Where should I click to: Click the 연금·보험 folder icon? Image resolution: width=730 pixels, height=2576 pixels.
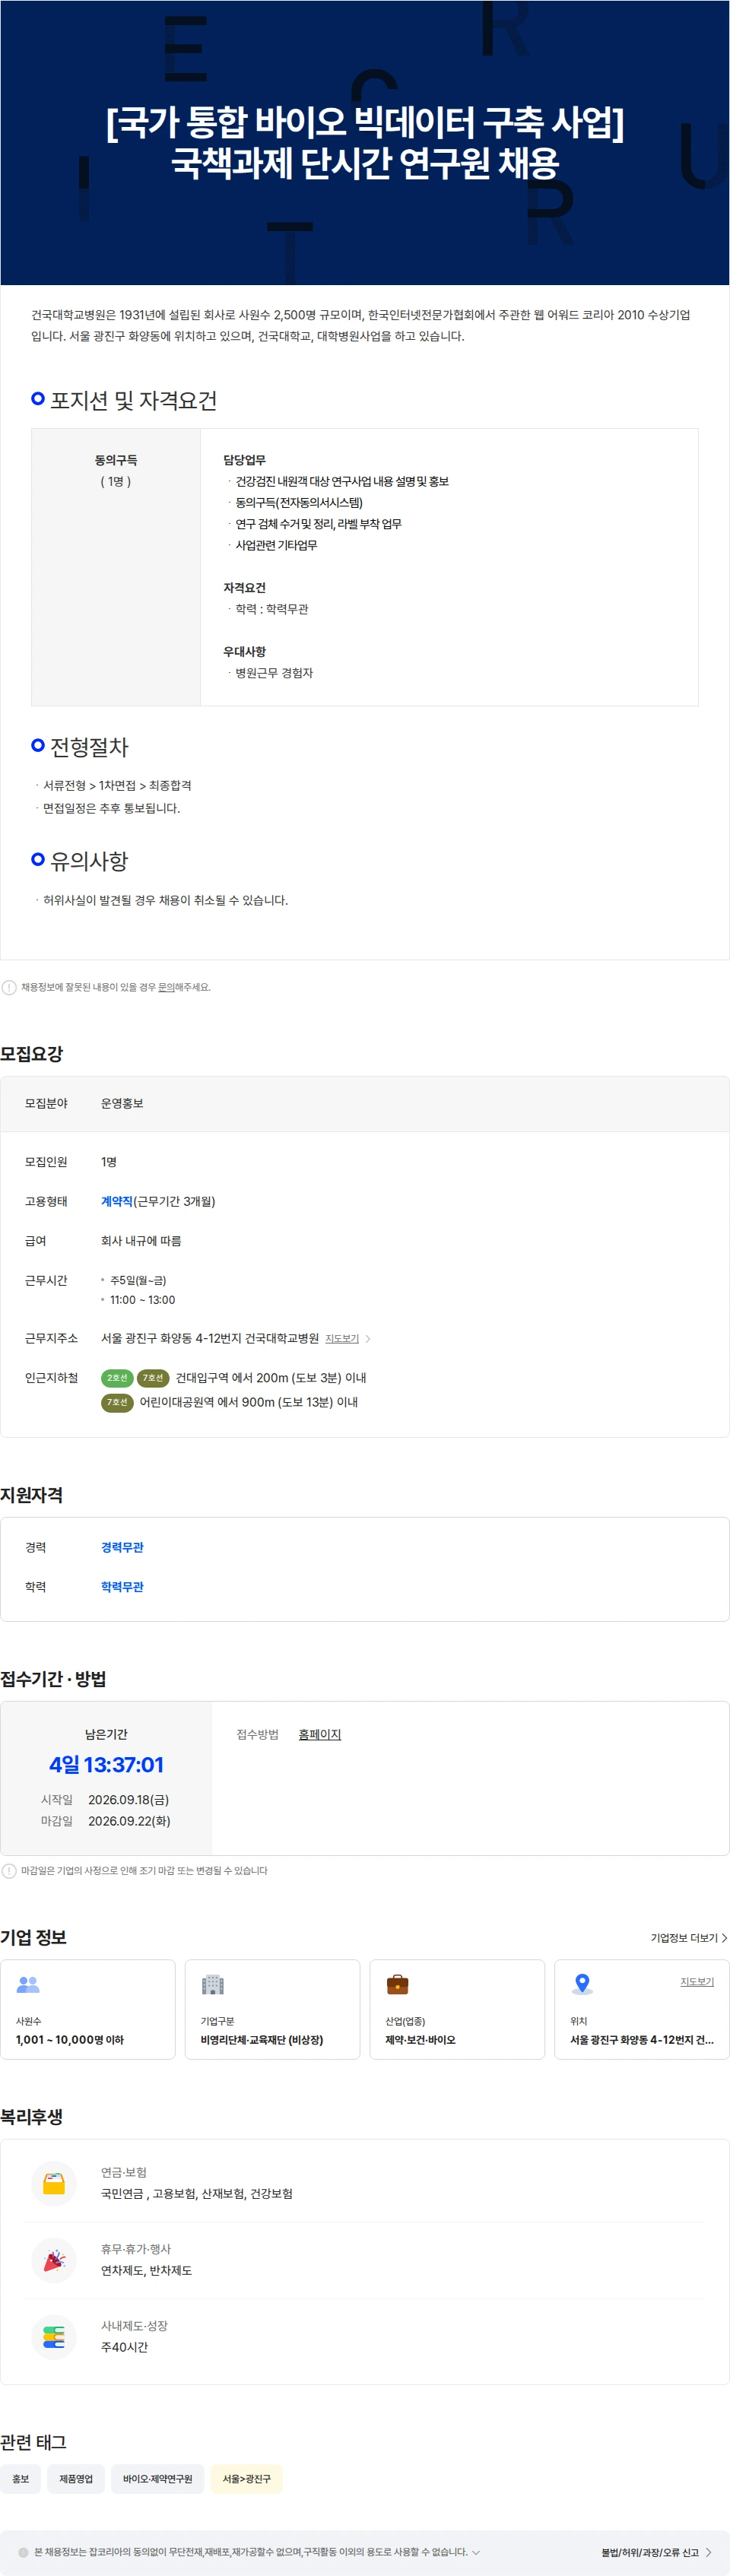coord(54,2183)
